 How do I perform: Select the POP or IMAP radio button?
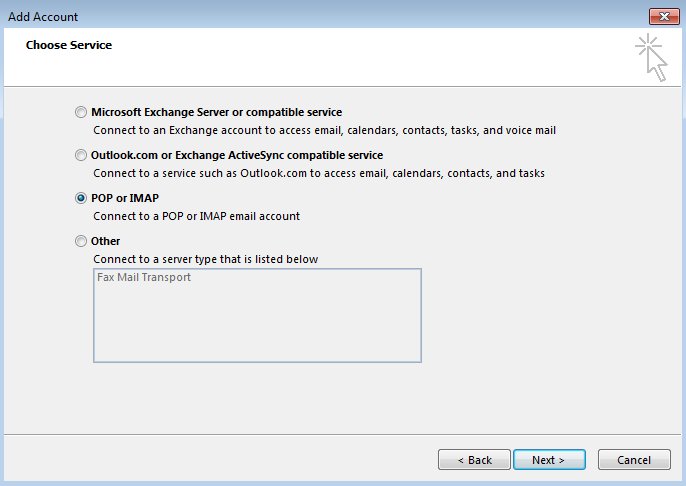tap(81, 198)
